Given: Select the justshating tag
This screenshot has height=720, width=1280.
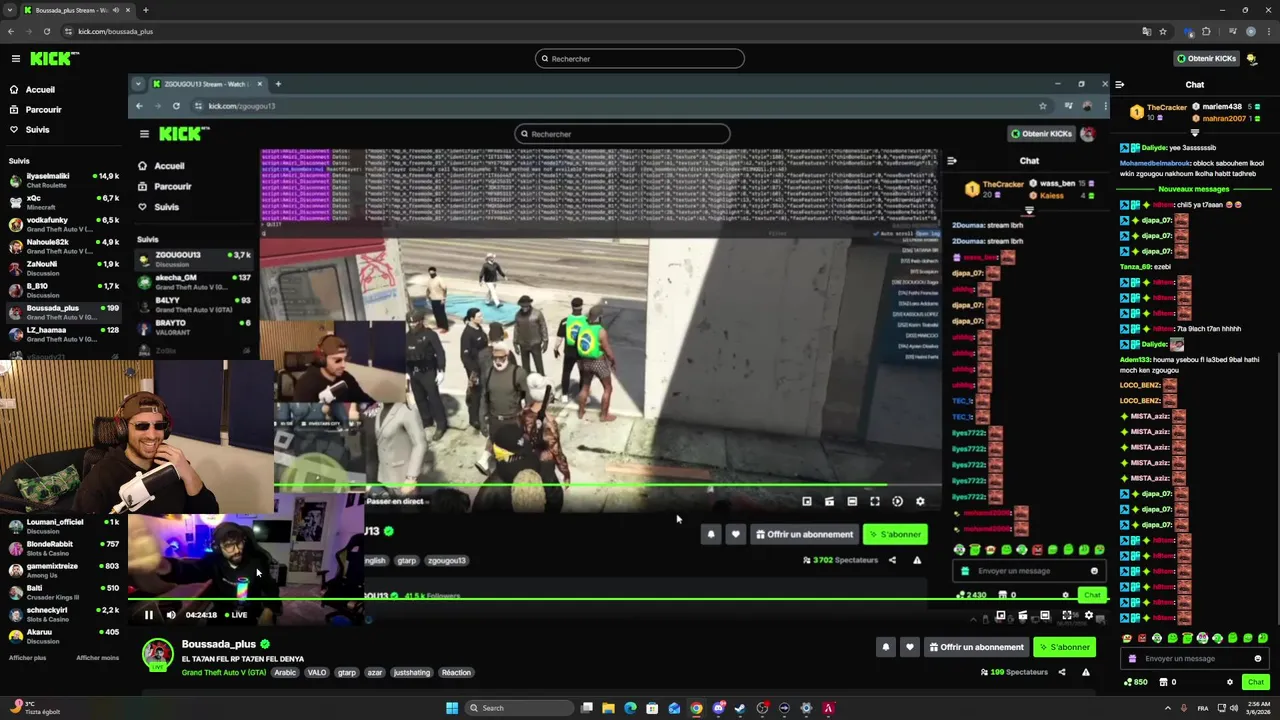Looking at the screenshot, I should (411, 673).
